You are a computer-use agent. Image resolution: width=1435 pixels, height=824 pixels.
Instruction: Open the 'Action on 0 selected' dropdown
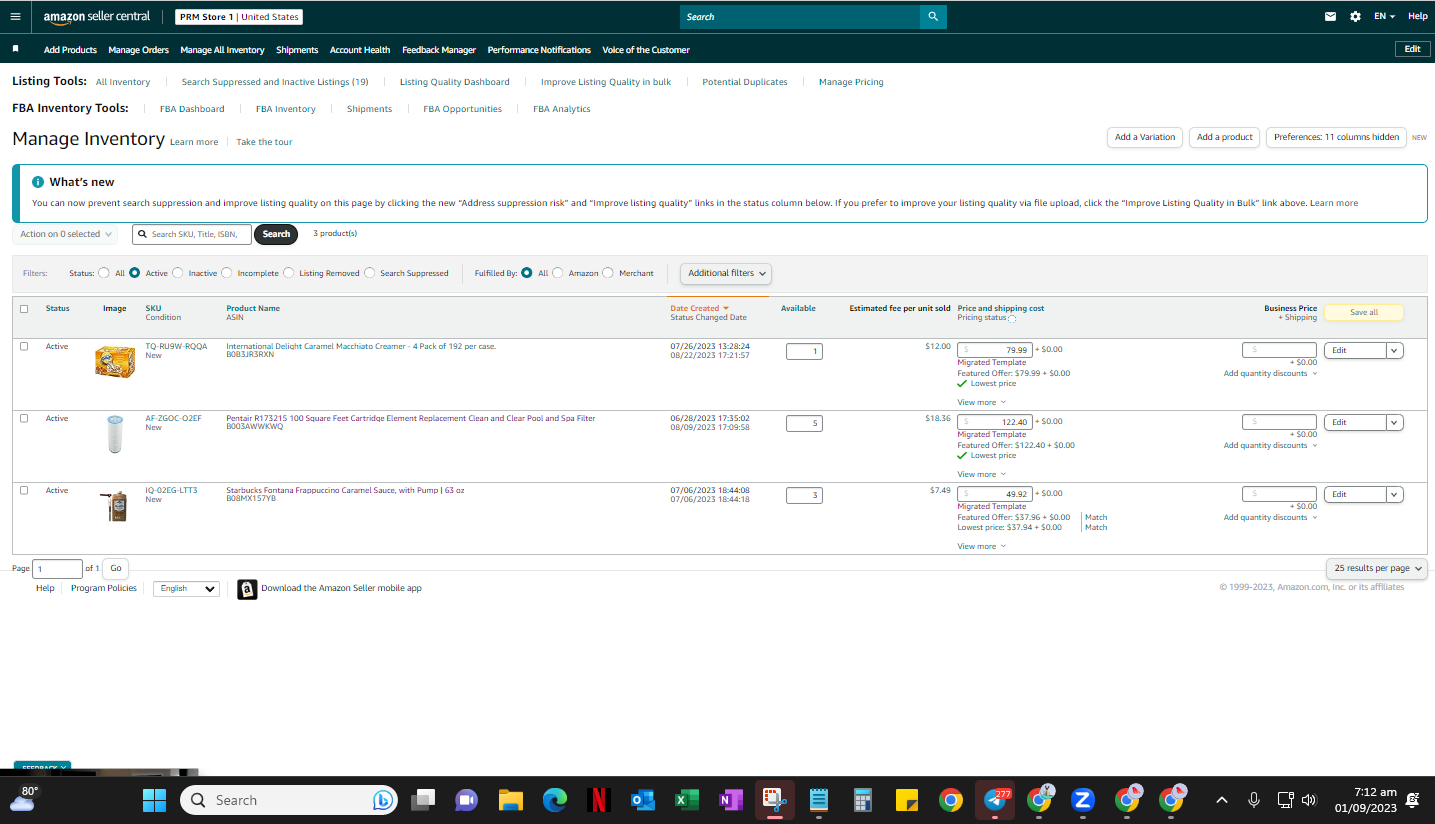[65, 234]
